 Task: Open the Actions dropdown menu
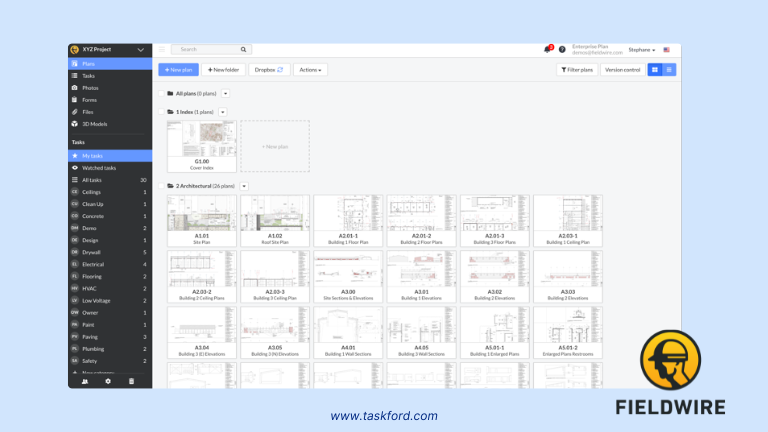point(310,69)
